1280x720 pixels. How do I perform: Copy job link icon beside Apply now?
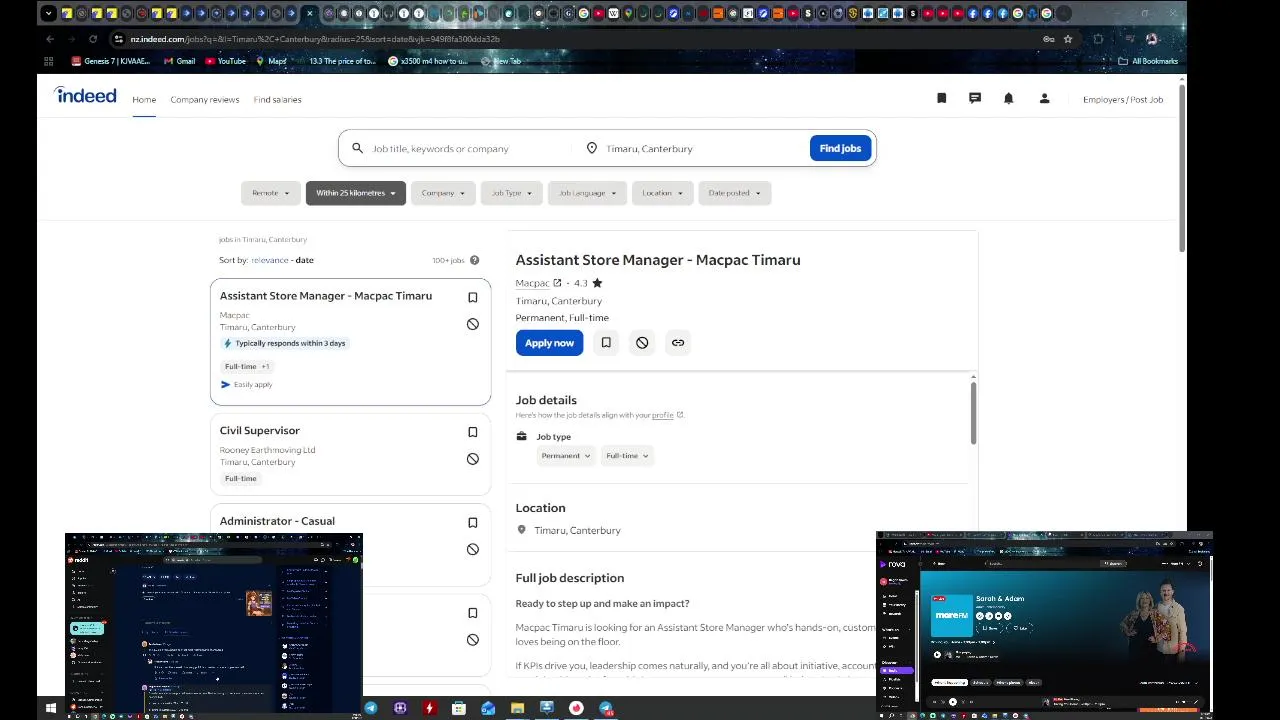[678, 342]
